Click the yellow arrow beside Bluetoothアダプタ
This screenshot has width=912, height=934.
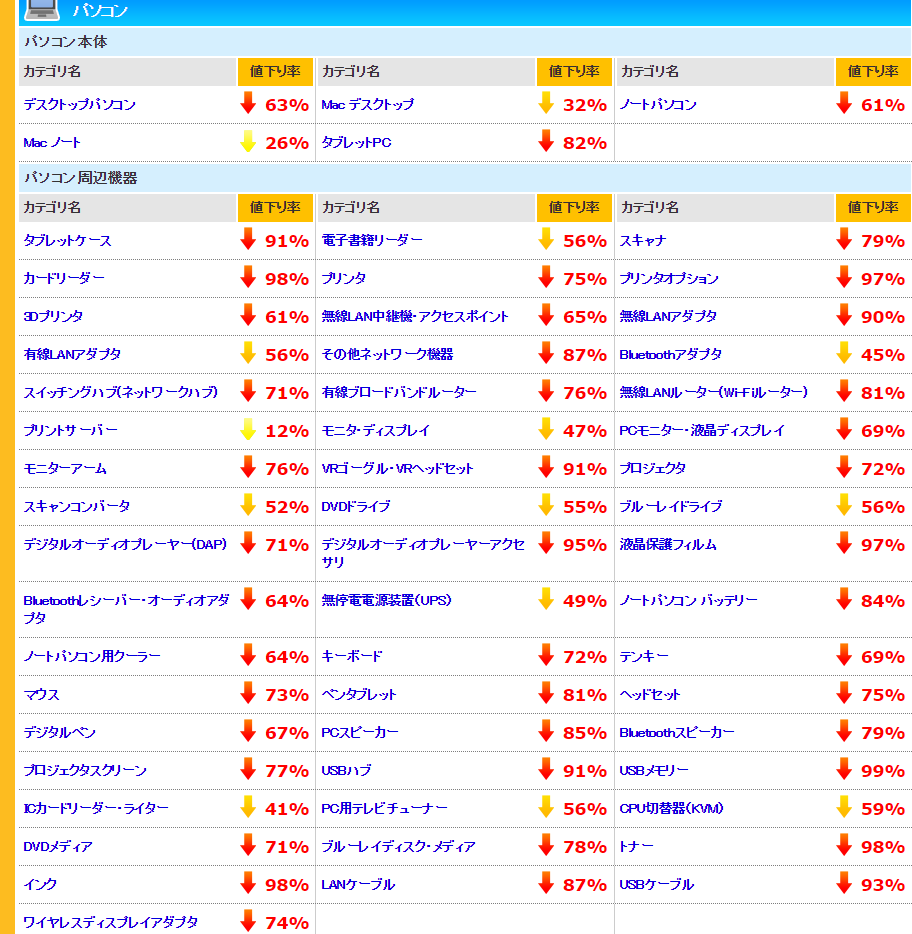click(x=844, y=354)
